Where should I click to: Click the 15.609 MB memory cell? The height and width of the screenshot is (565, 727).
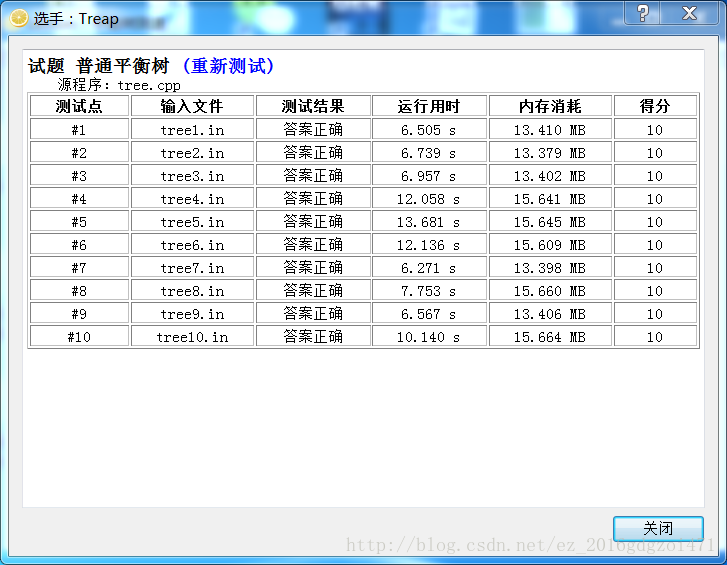(x=550, y=245)
